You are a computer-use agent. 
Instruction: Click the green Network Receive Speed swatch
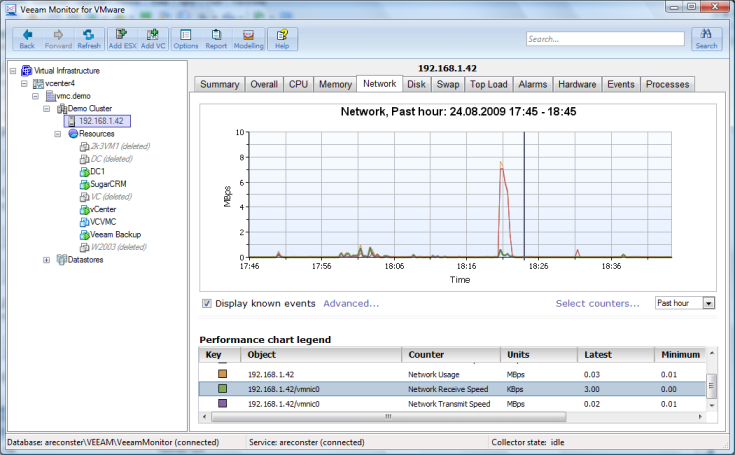click(x=222, y=388)
